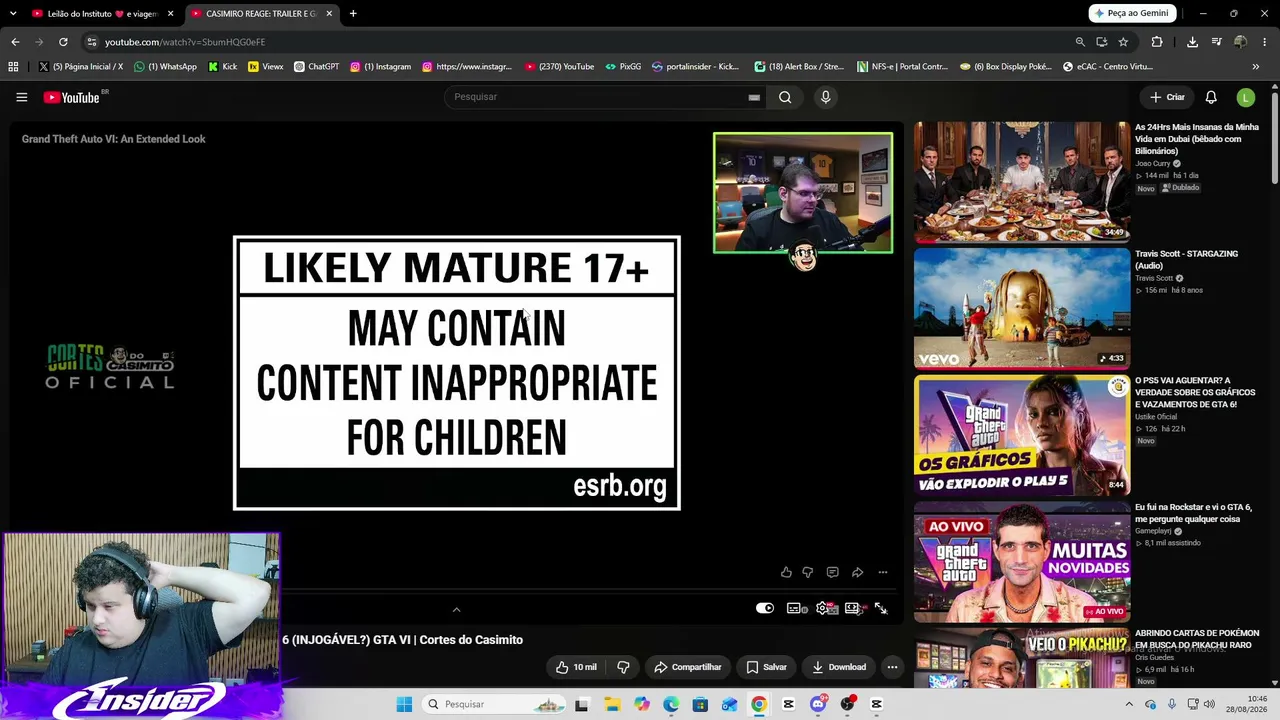Click the YouTube search magnifier button

pos(785,97)
